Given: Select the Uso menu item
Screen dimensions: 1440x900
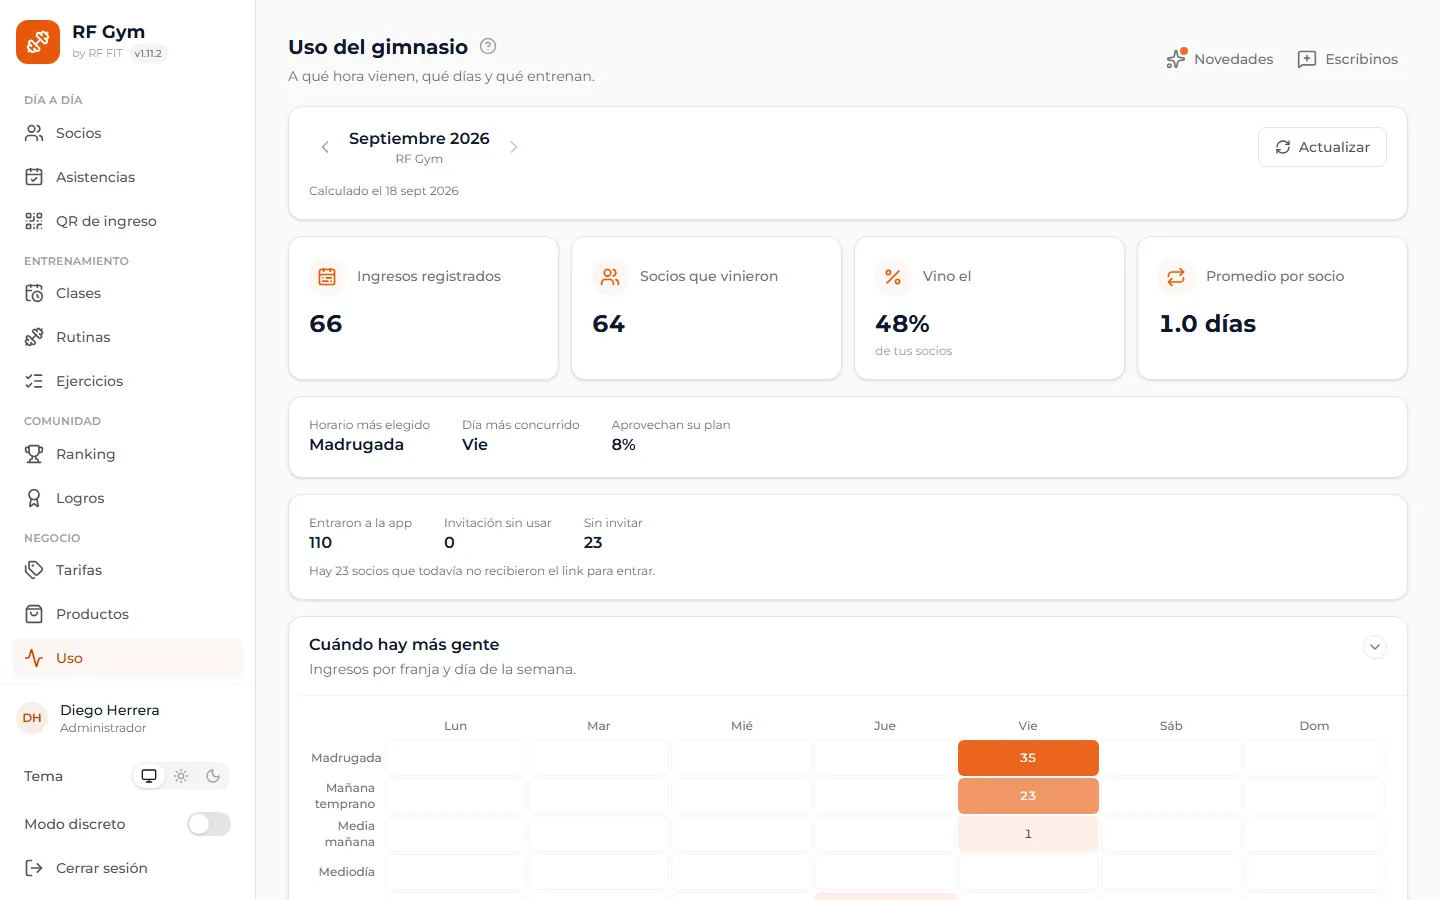Looking at the screenshot, I should click(x=127, y=658).
